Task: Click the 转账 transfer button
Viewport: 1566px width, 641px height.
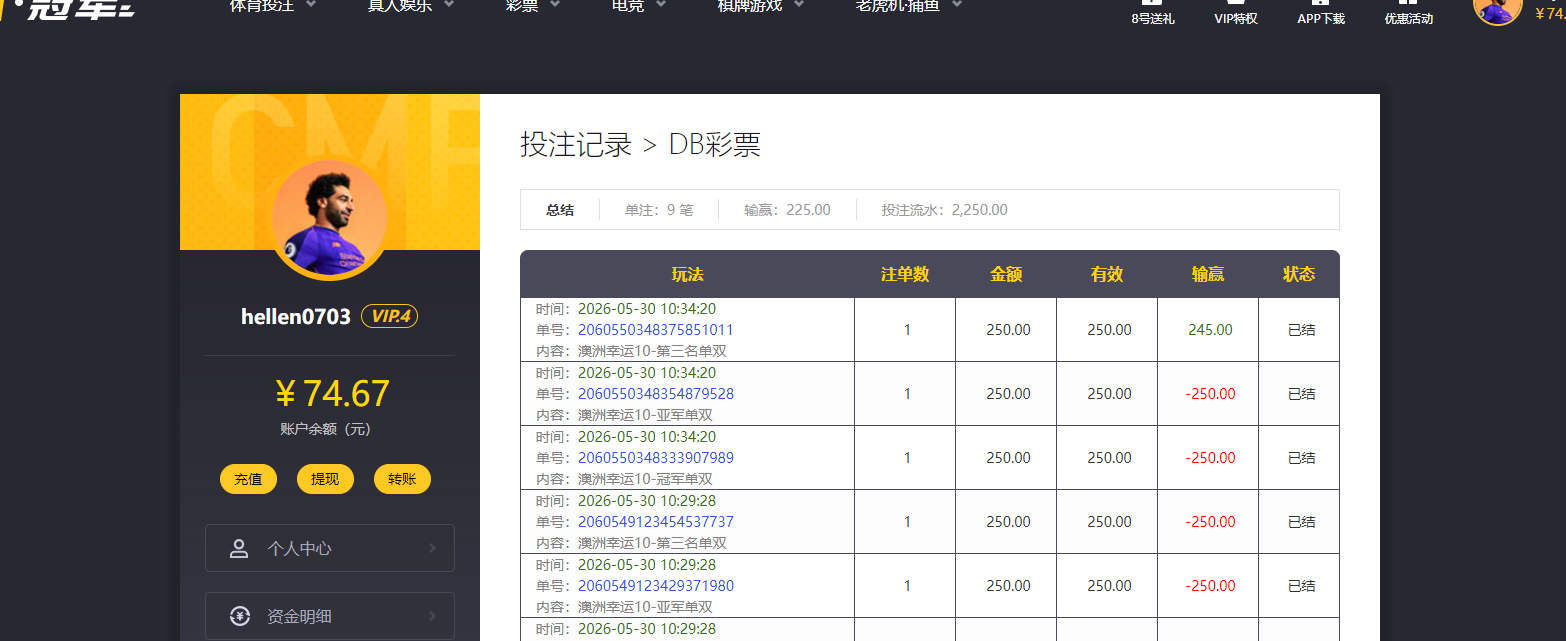Action: tap(402, 479)
